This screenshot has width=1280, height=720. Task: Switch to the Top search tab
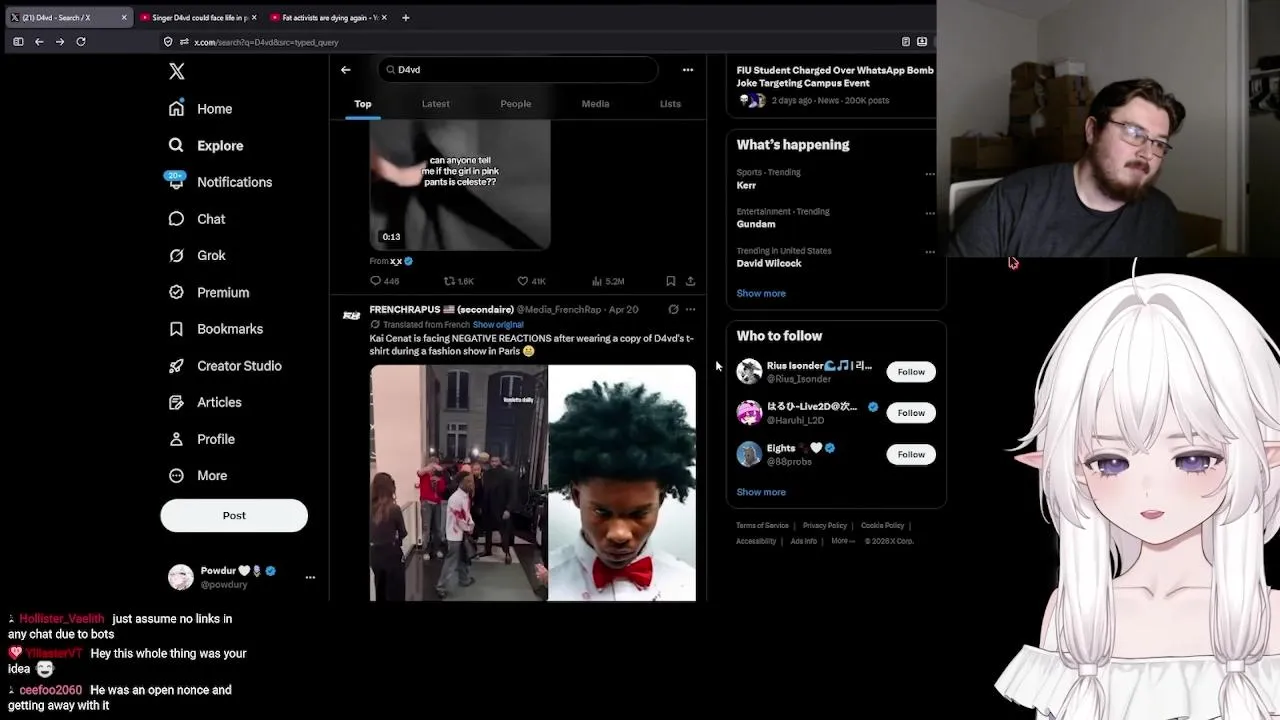(x=362, y=104)
